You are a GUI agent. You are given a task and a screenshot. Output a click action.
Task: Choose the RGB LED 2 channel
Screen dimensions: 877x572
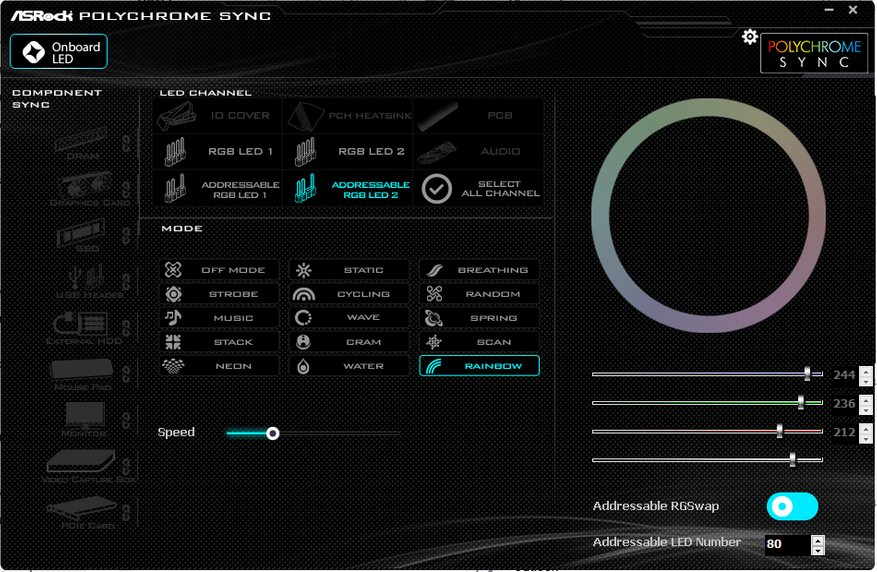click(x=348, y=152)
